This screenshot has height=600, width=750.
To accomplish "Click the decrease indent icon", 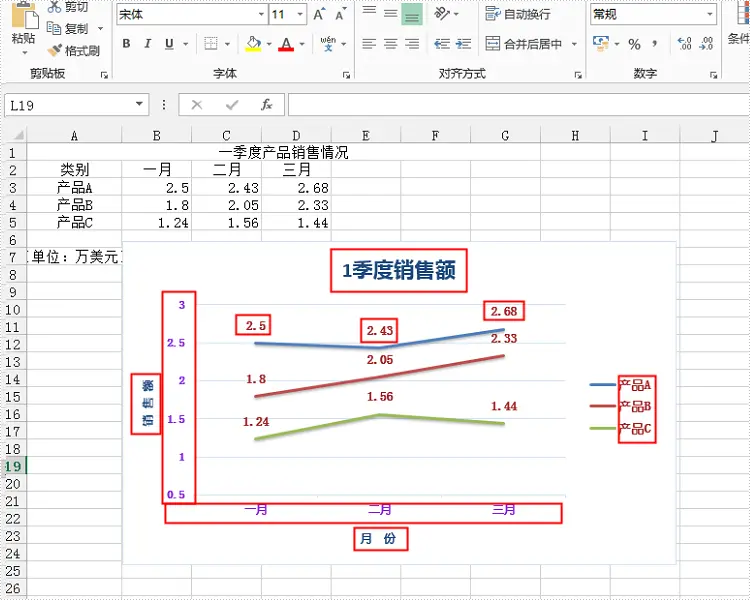I will [442, 44].
